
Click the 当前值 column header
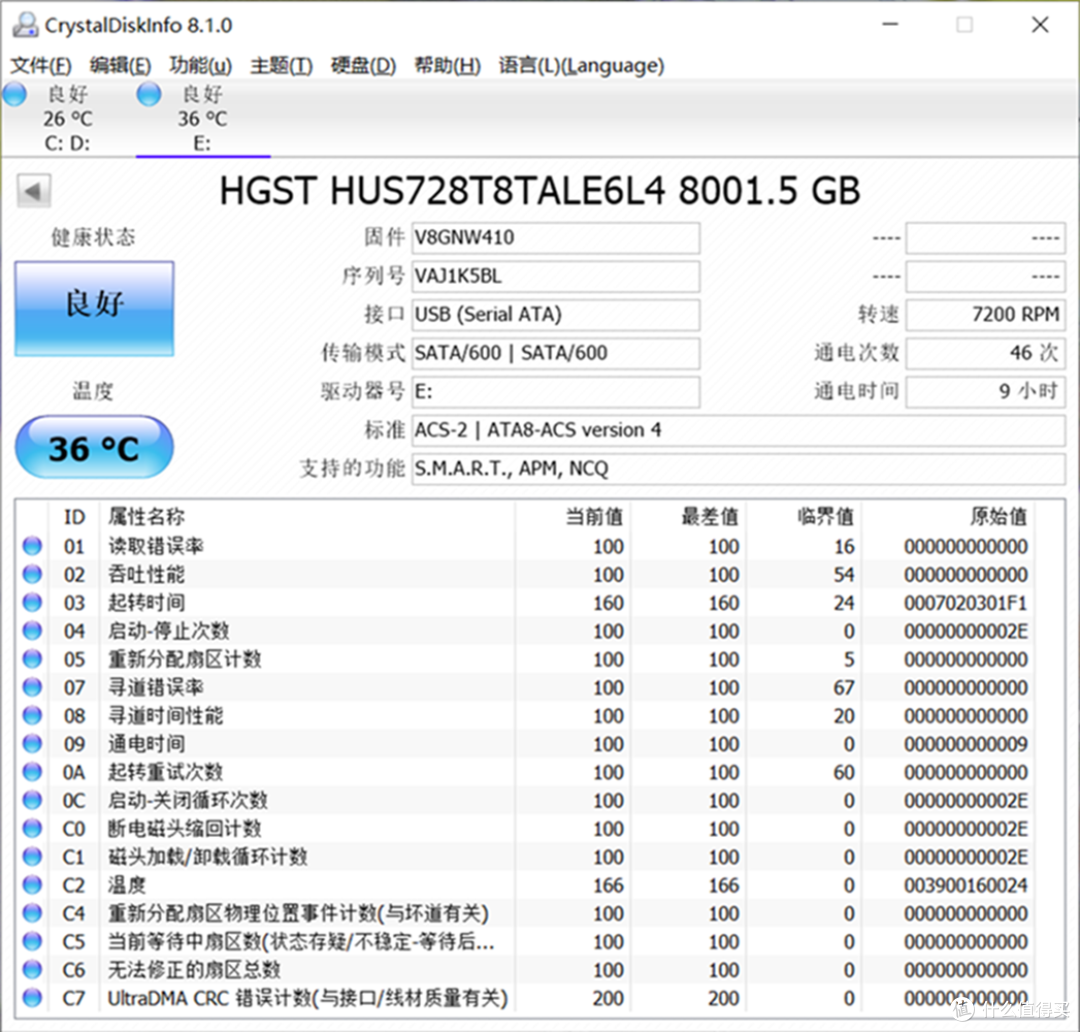(x=594, y=517)
